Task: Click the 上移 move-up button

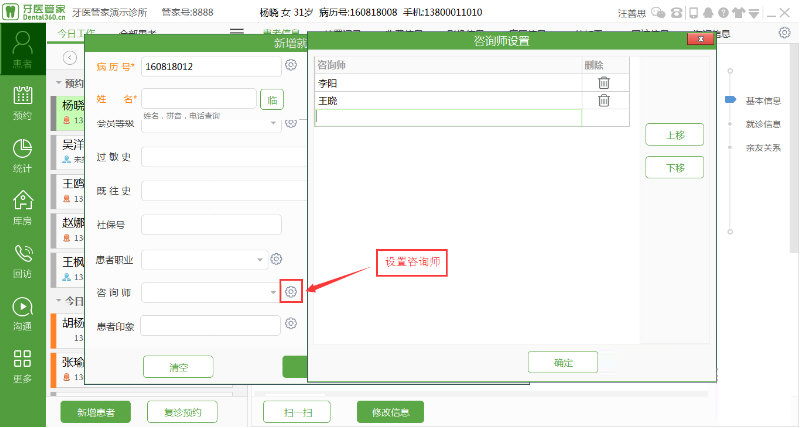Action: (x=674, y=135)
